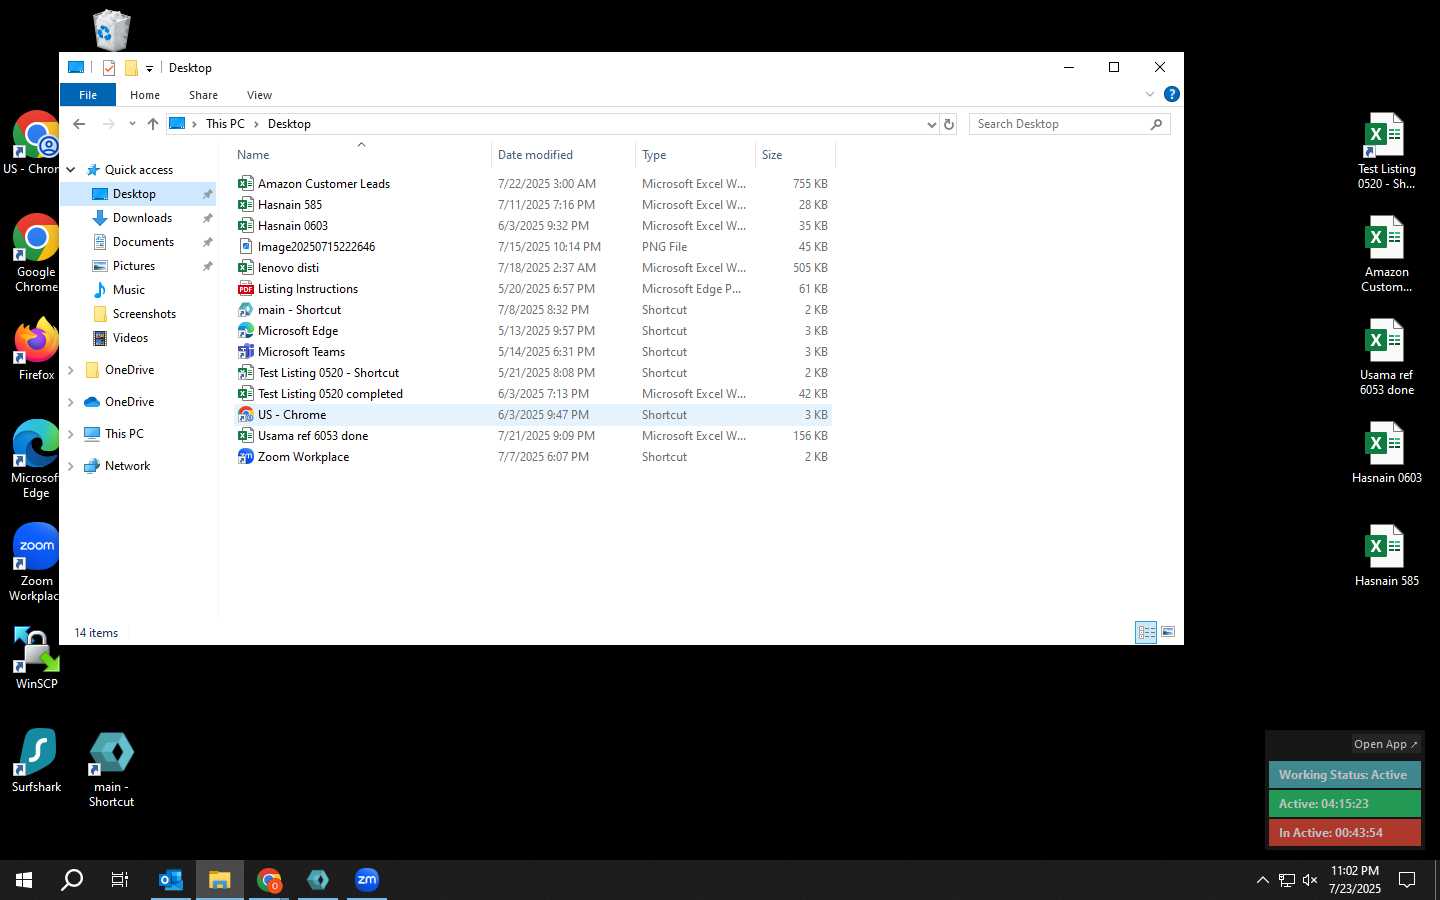
Task: Switch to Large icons view layout
Action: tap(1167, 632)
